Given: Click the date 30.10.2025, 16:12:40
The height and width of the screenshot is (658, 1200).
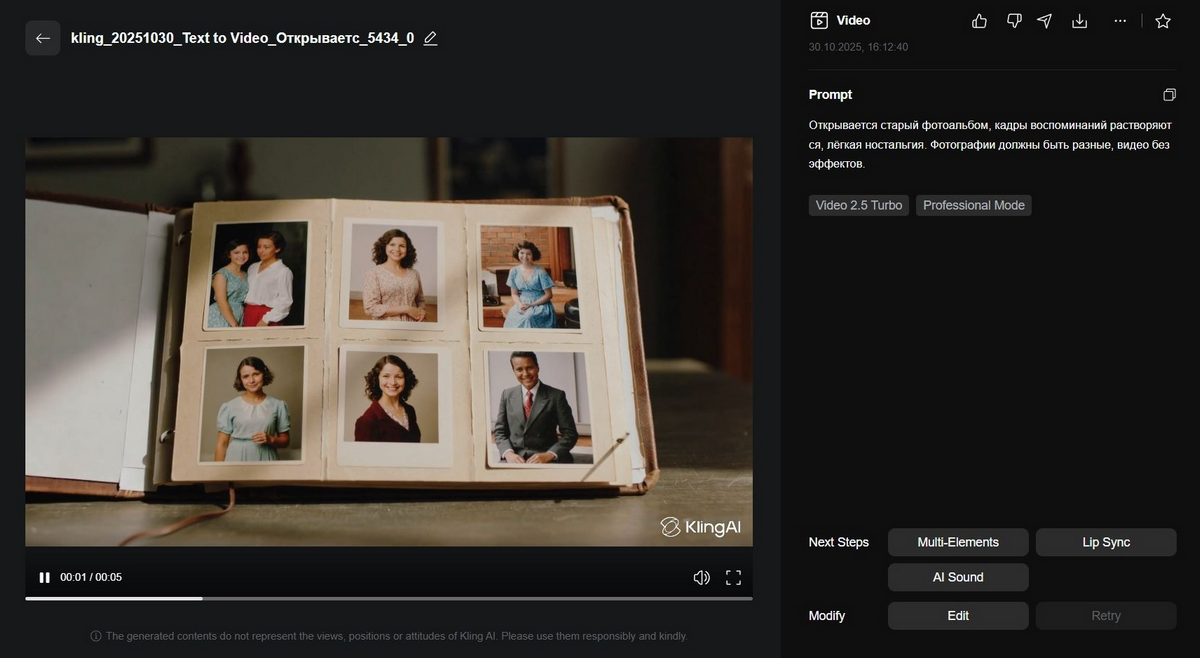Looking at the screenshot, I should pos(858,47).
